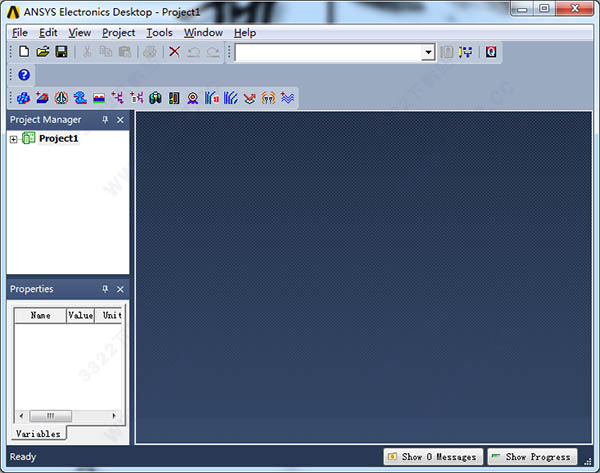Click the plain blue curved field lines icon
This screenshot has height=473, width=600.
pos(231,98)
